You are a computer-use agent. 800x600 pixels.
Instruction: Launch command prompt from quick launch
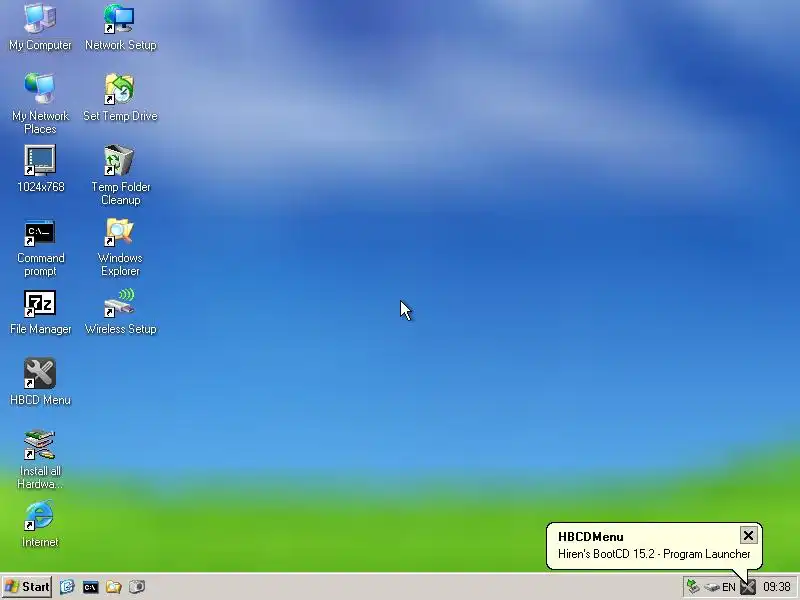pos(90,587)
